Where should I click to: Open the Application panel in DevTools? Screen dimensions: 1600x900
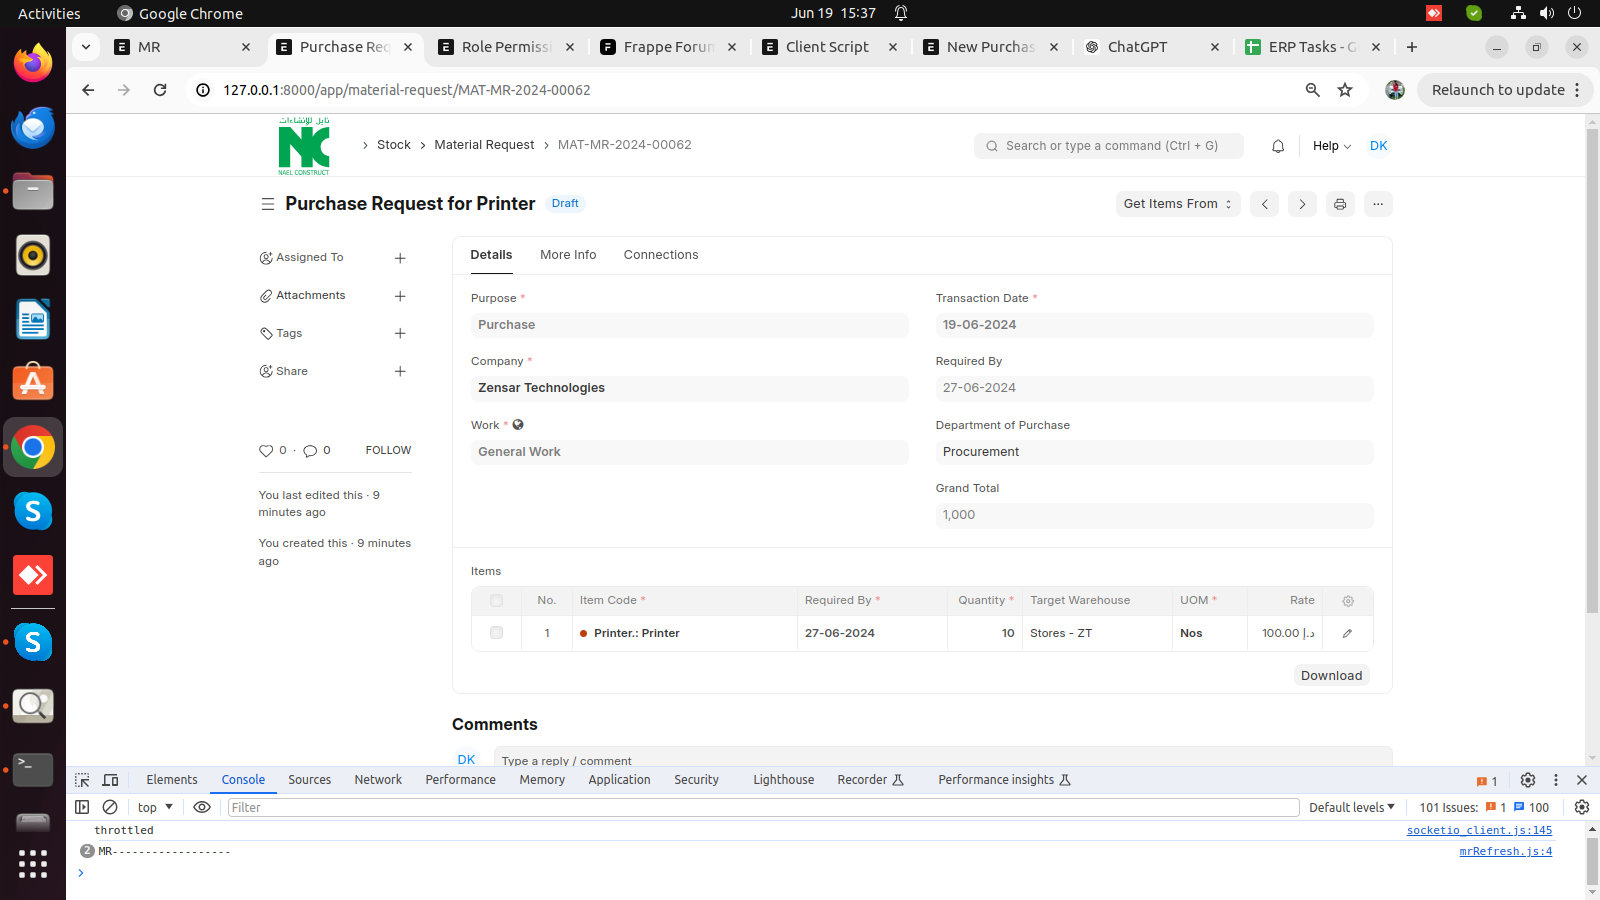[x=619, y=780]
